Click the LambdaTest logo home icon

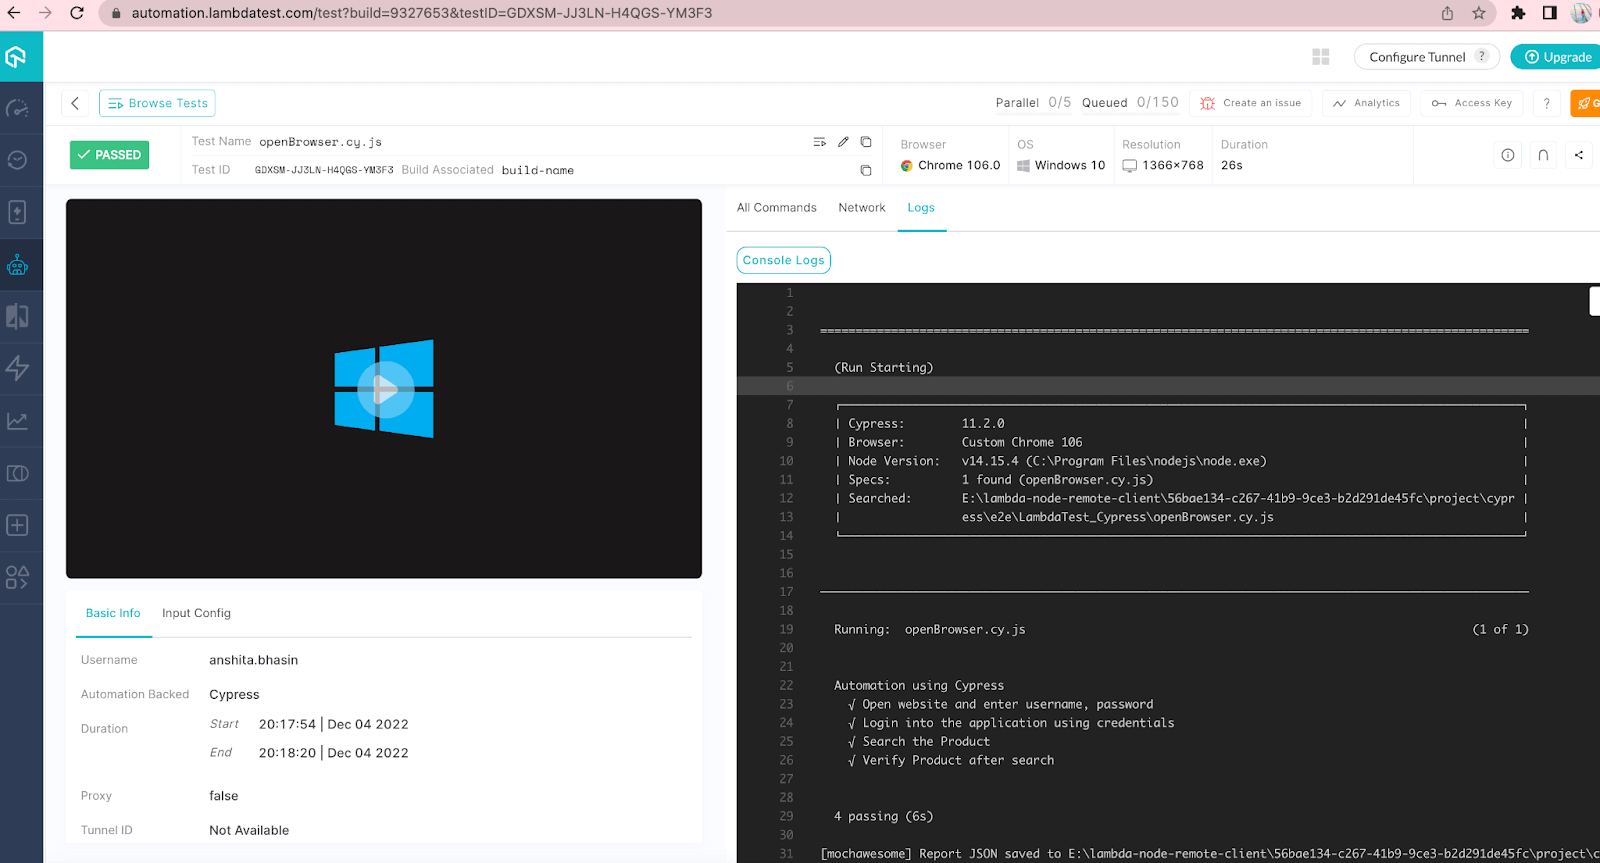click(x=17, y=57)
